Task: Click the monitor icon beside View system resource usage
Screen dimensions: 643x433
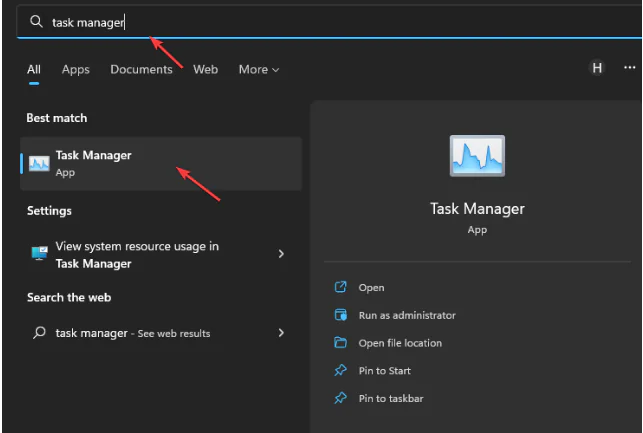Action: tap(39, 255)
